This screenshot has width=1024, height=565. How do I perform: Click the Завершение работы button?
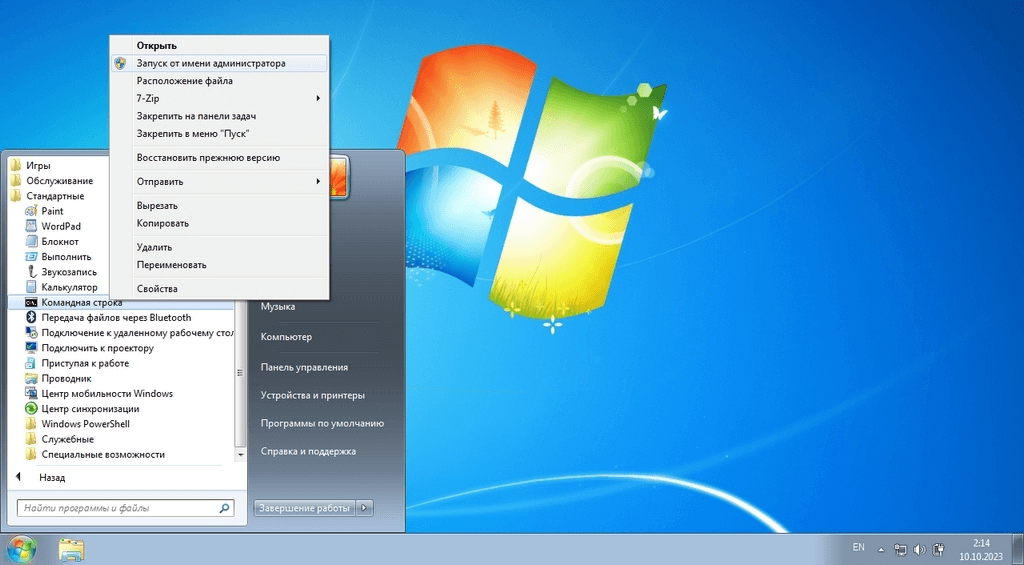click(x=304, y=508)
